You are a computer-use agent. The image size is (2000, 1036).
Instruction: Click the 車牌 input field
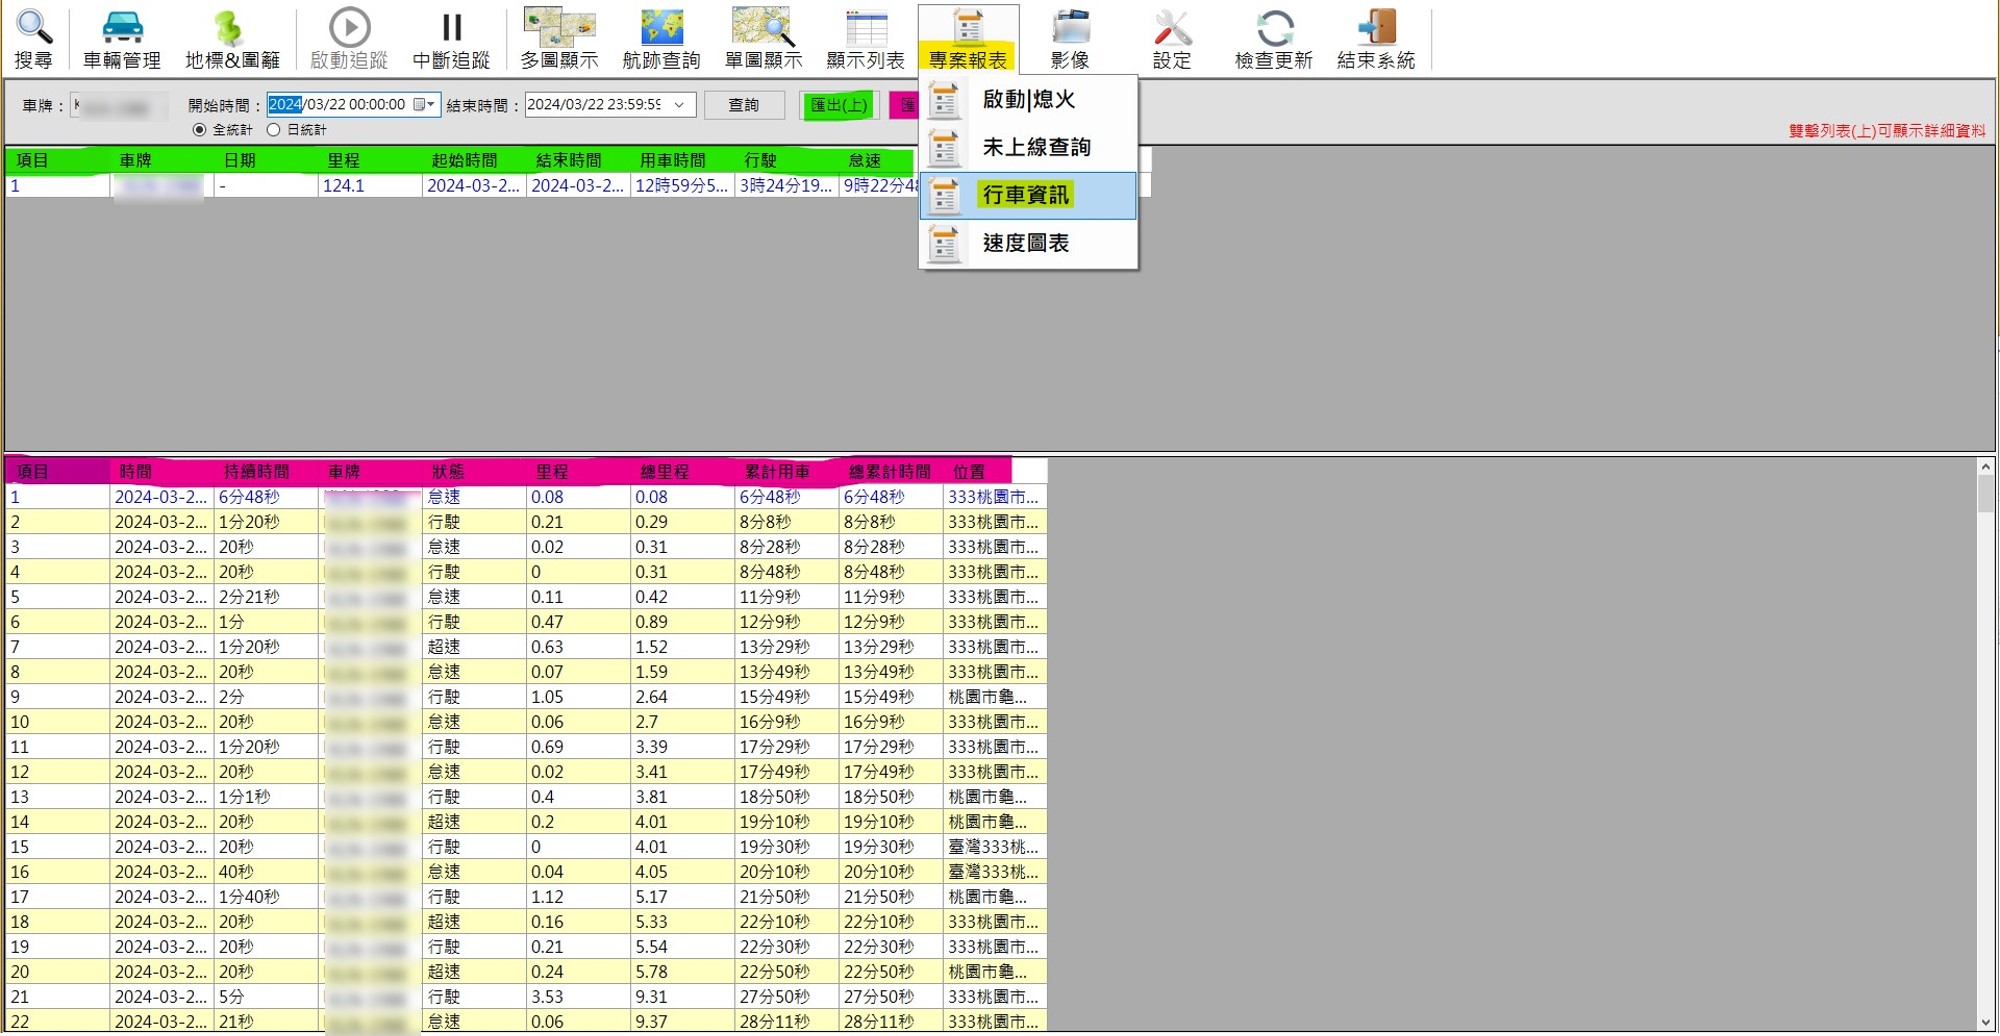[x=120, y=105]
